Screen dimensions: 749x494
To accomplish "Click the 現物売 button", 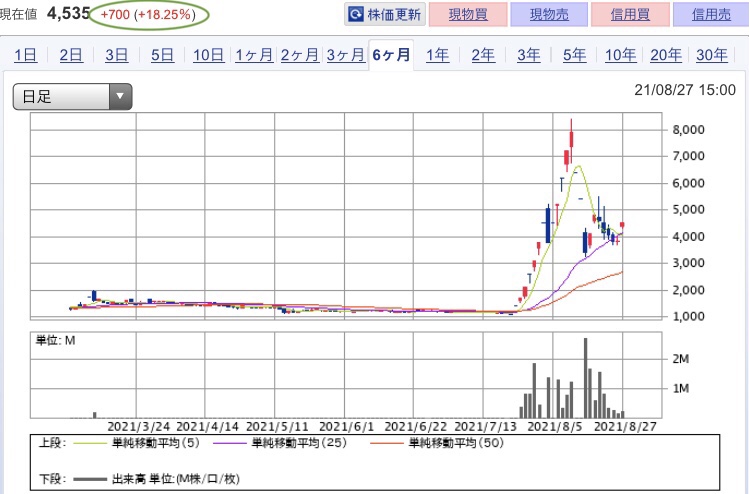I will pos(549,14).
